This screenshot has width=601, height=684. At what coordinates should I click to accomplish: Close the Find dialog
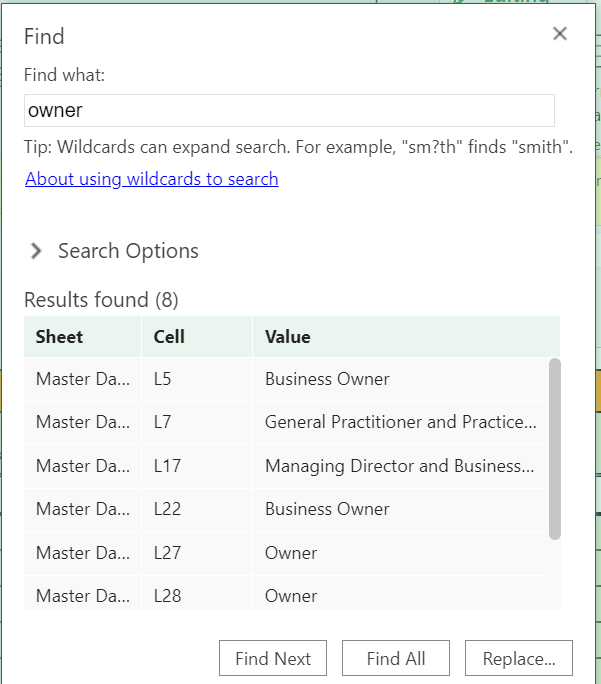pyautogui.click(x=560, y=34)
